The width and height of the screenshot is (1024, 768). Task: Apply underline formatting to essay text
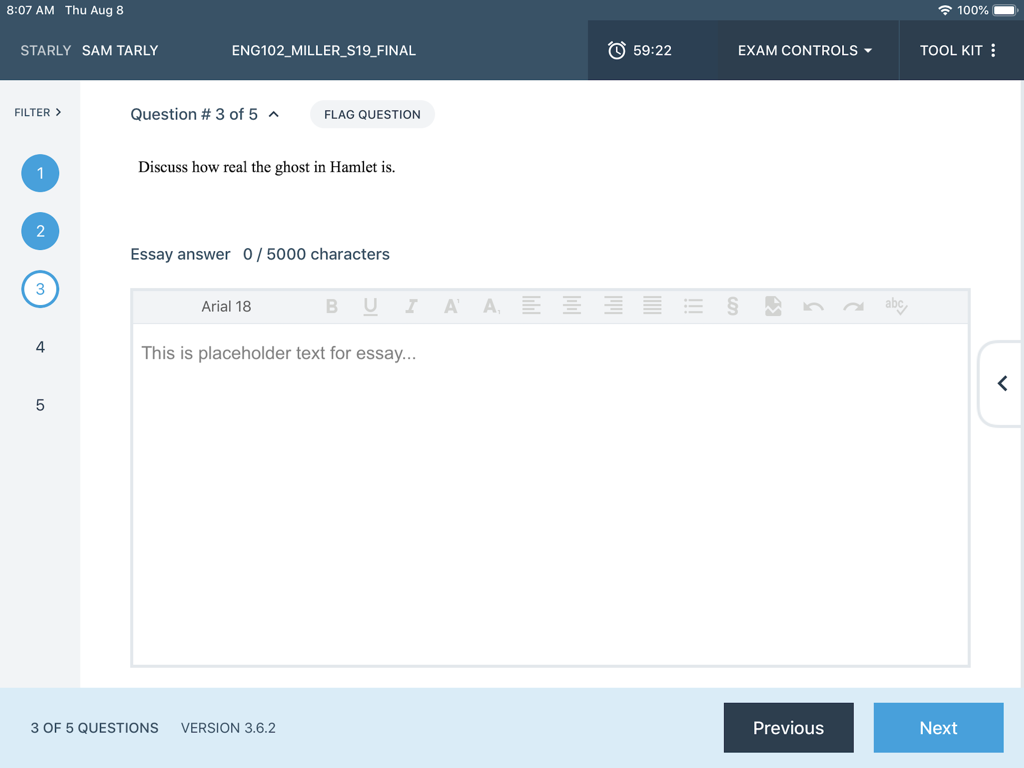pyautogui.click(x=371, y=306)
